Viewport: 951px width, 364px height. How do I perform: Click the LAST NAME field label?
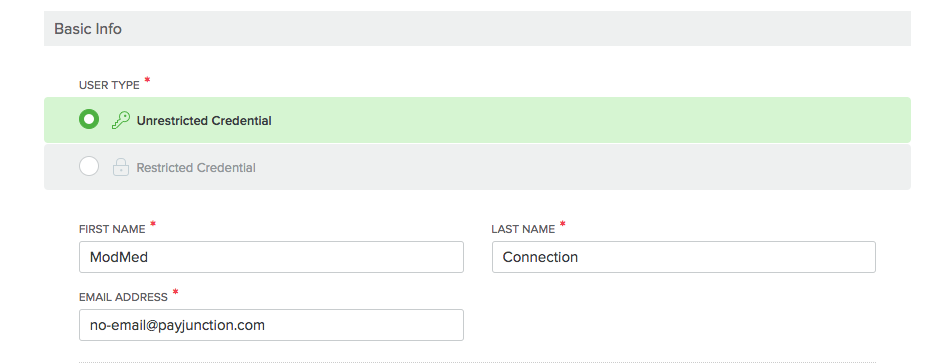click(523, 229)
